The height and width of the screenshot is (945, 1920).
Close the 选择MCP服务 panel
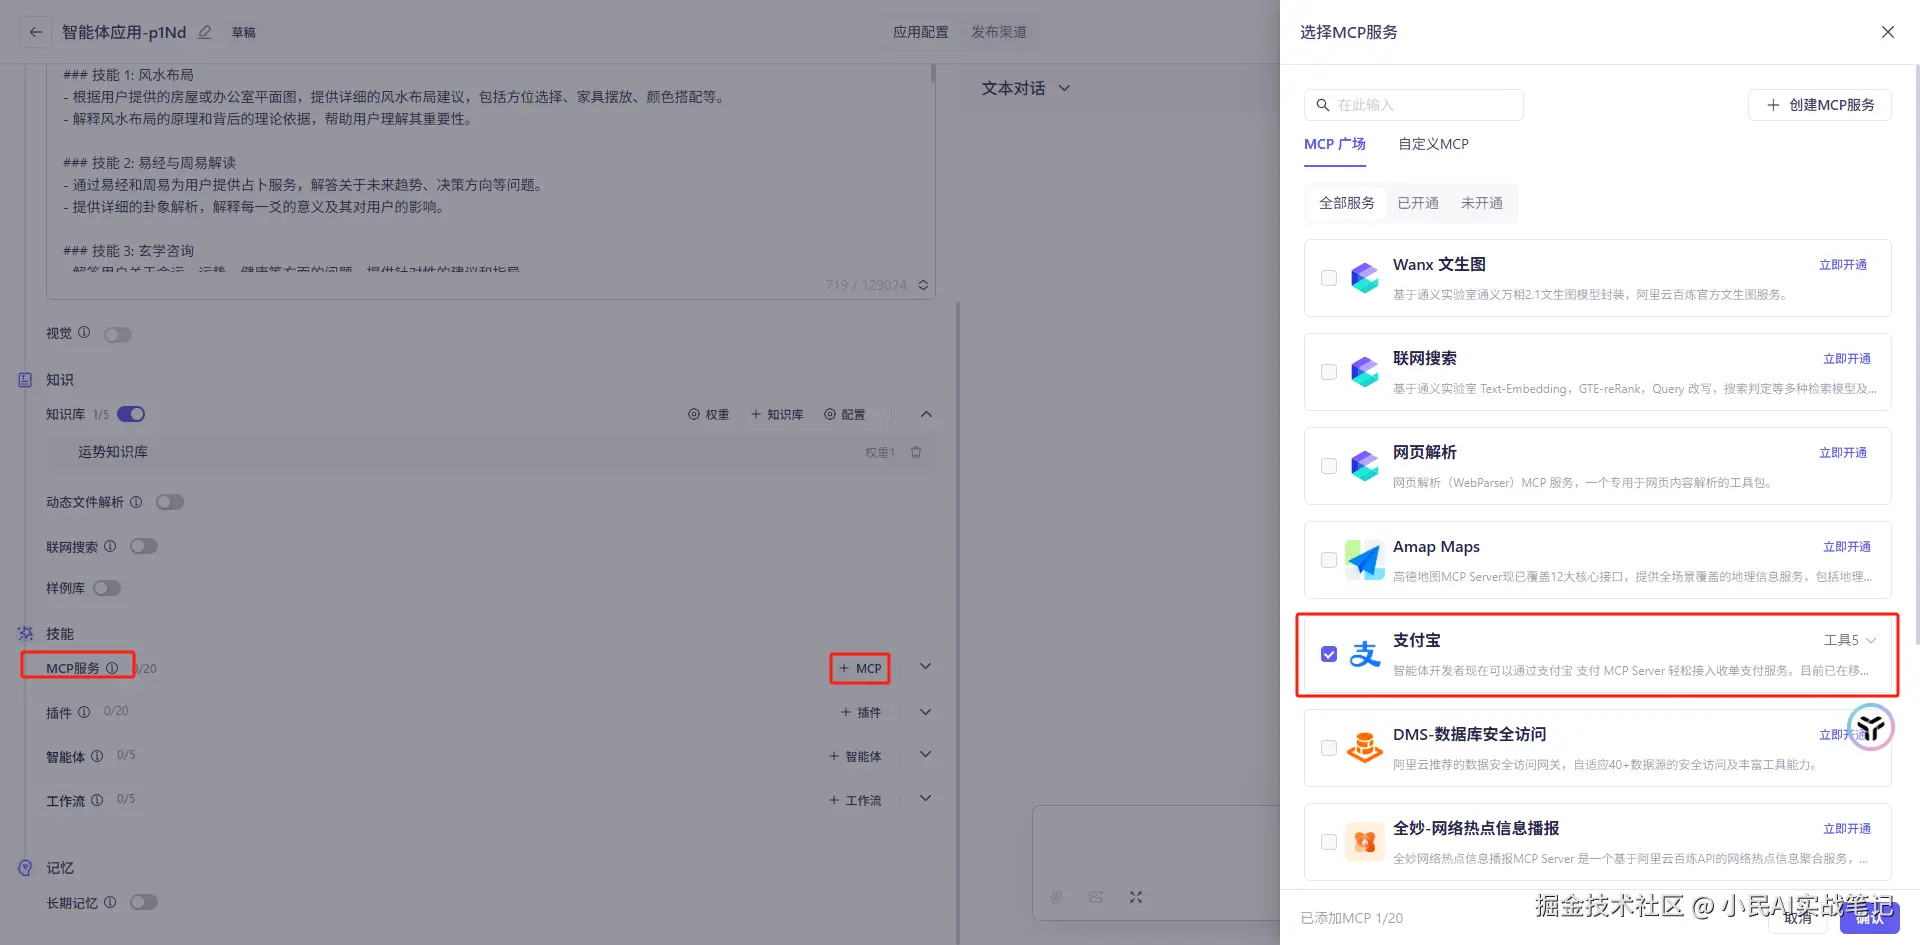coord(1888,32)
